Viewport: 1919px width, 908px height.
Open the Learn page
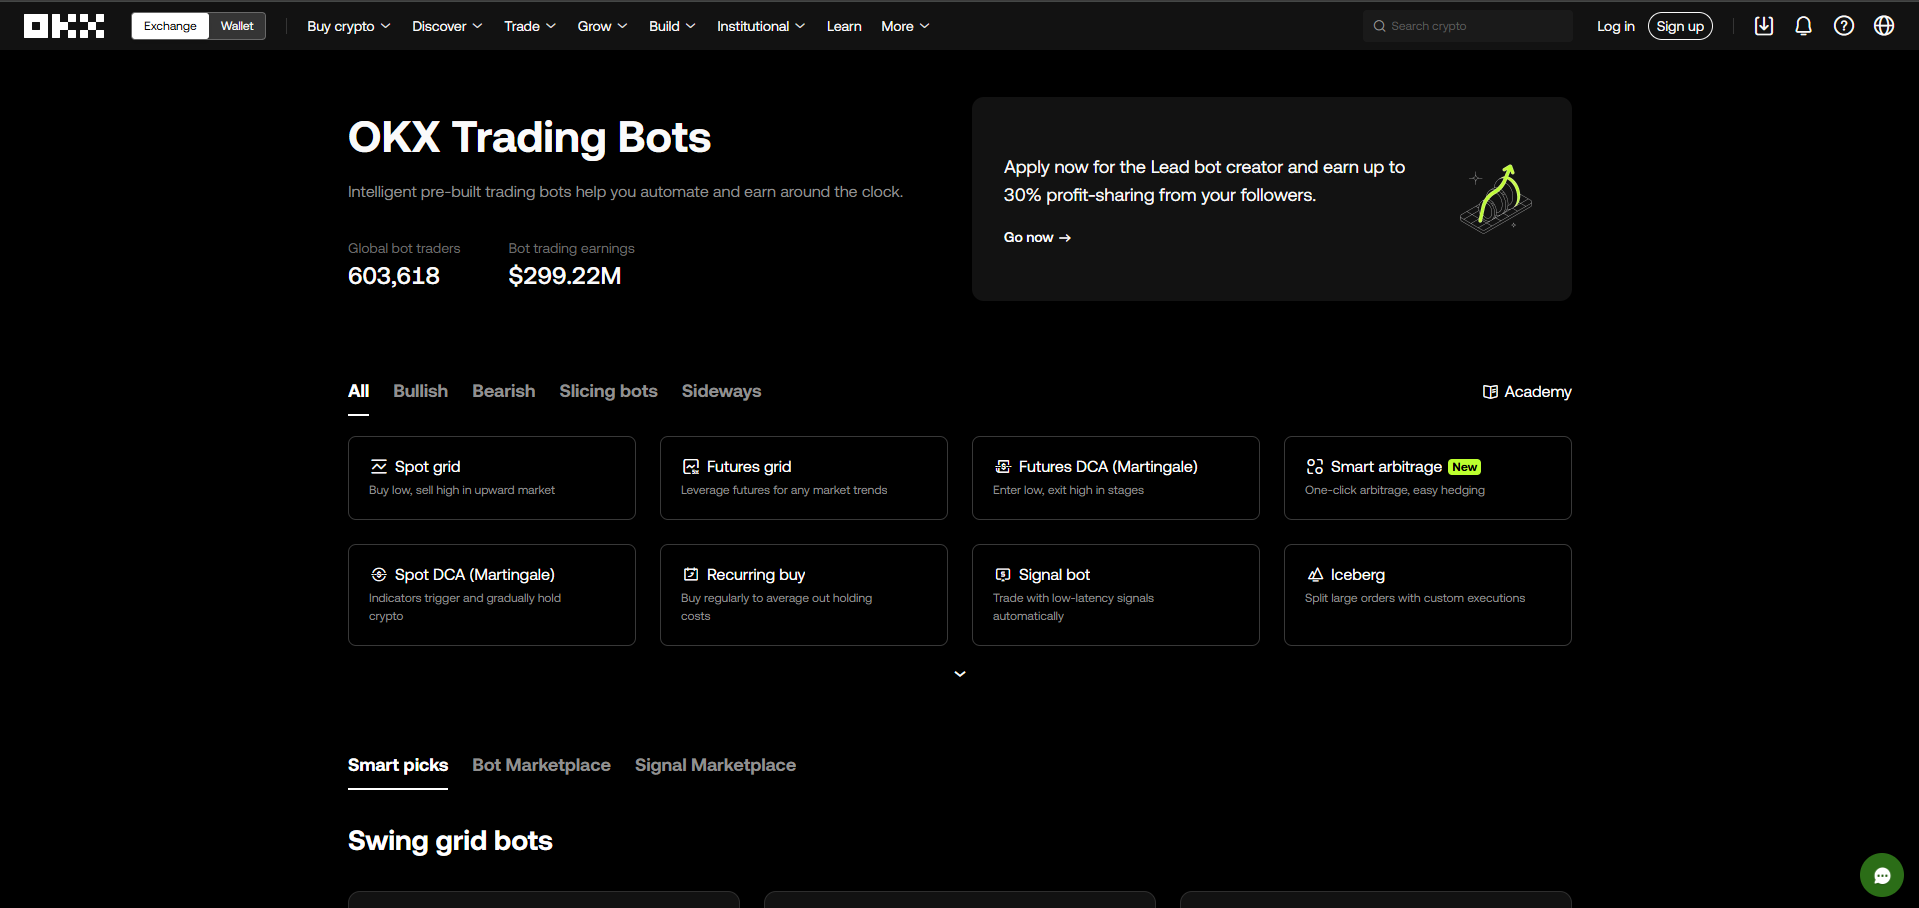coord(844,26)
